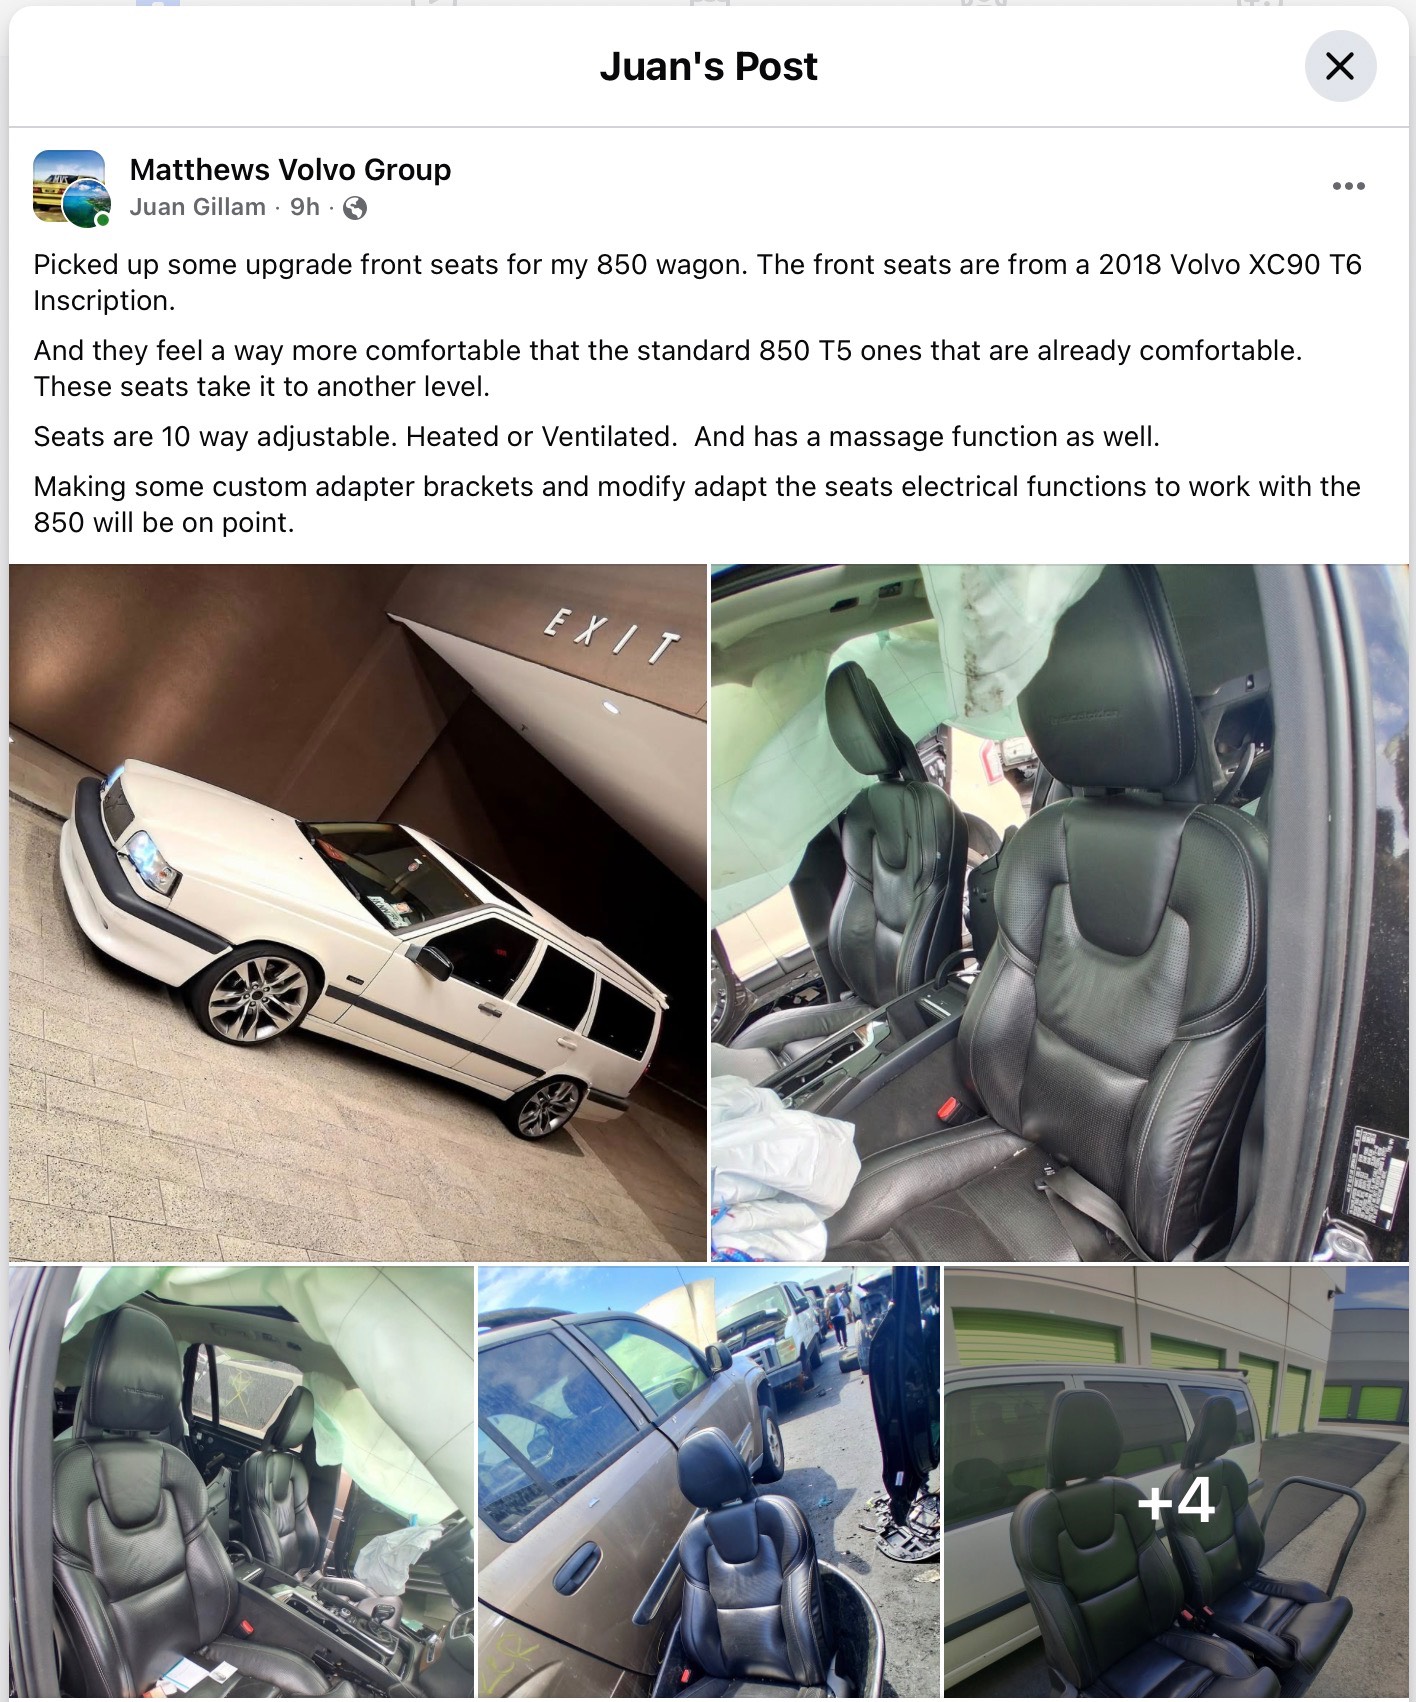Click the Juan's Post title header
1416x1702 pixels.
708,67
